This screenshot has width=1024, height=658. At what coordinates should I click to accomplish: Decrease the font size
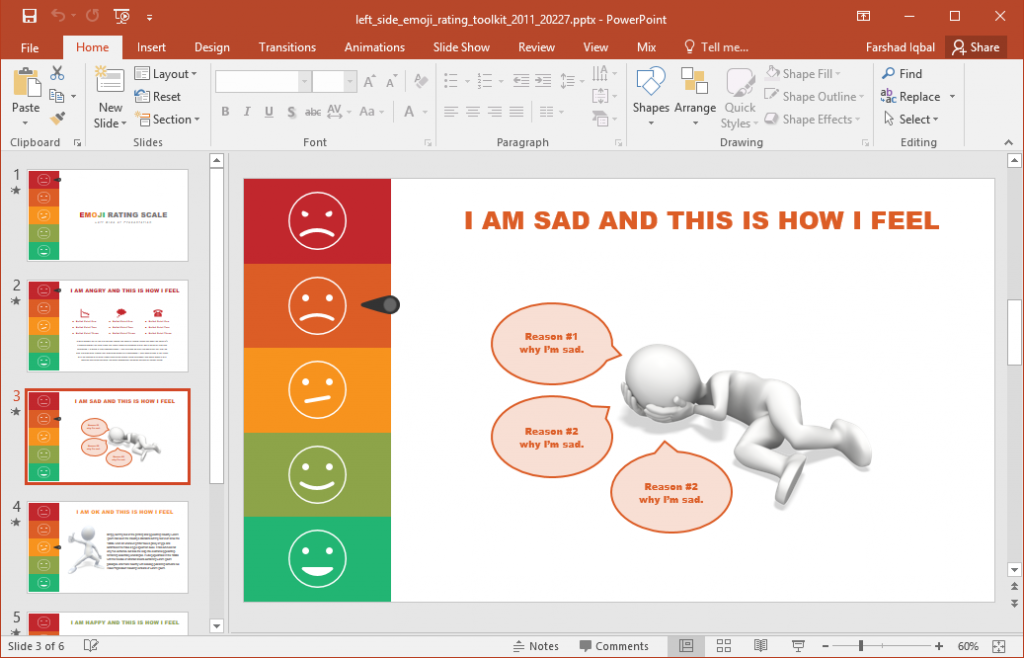(x=391, y=82)
